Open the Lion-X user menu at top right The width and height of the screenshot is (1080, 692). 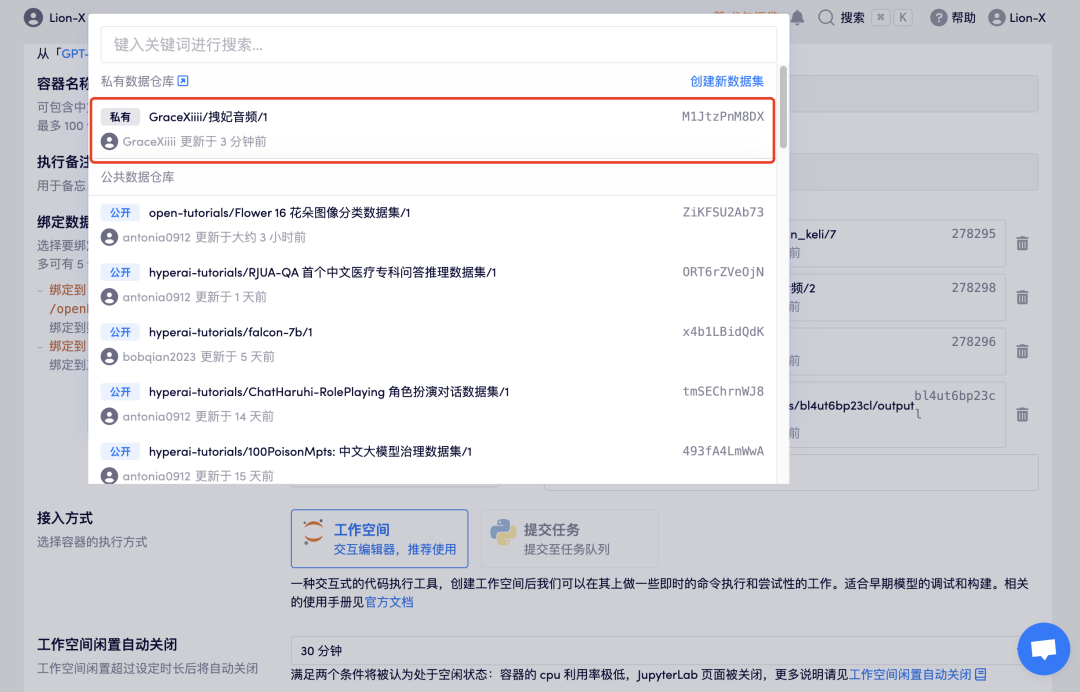tap(1017, 18)
